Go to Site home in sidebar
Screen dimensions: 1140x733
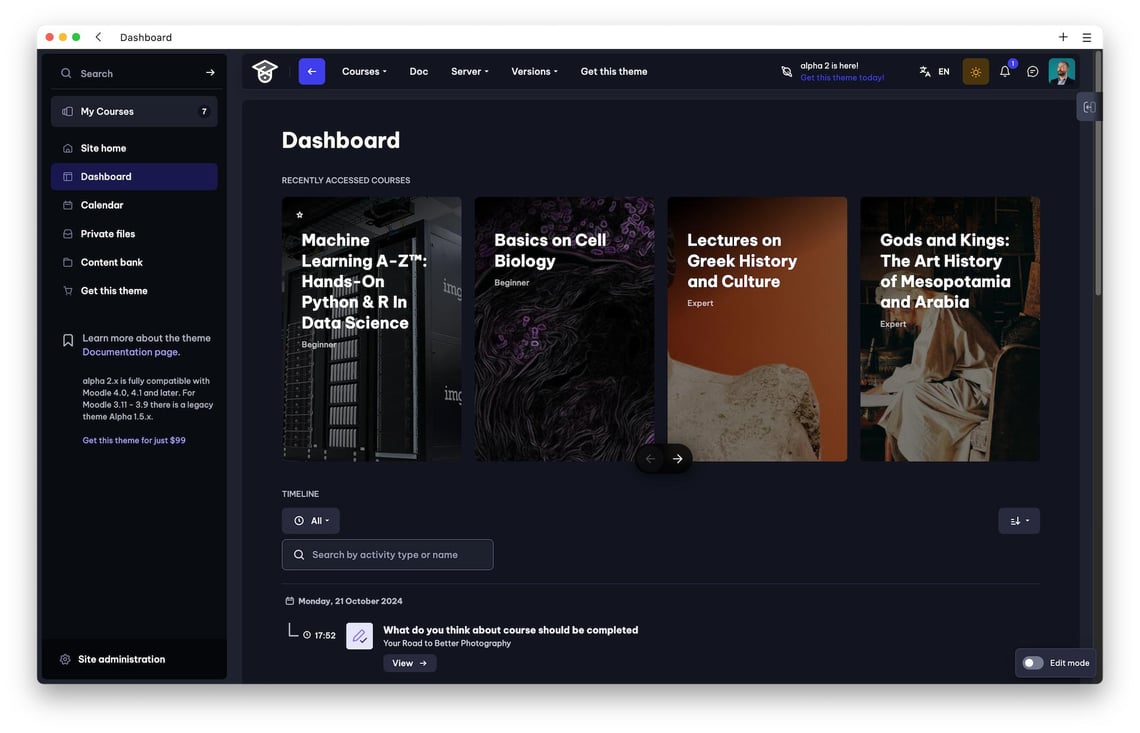click(x=135, y=148)
